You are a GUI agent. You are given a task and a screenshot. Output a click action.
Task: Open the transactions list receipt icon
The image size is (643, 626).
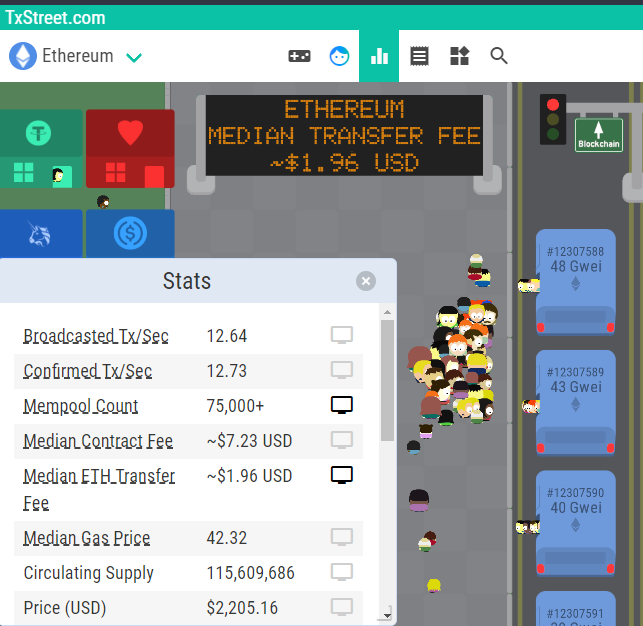(419, 56)
